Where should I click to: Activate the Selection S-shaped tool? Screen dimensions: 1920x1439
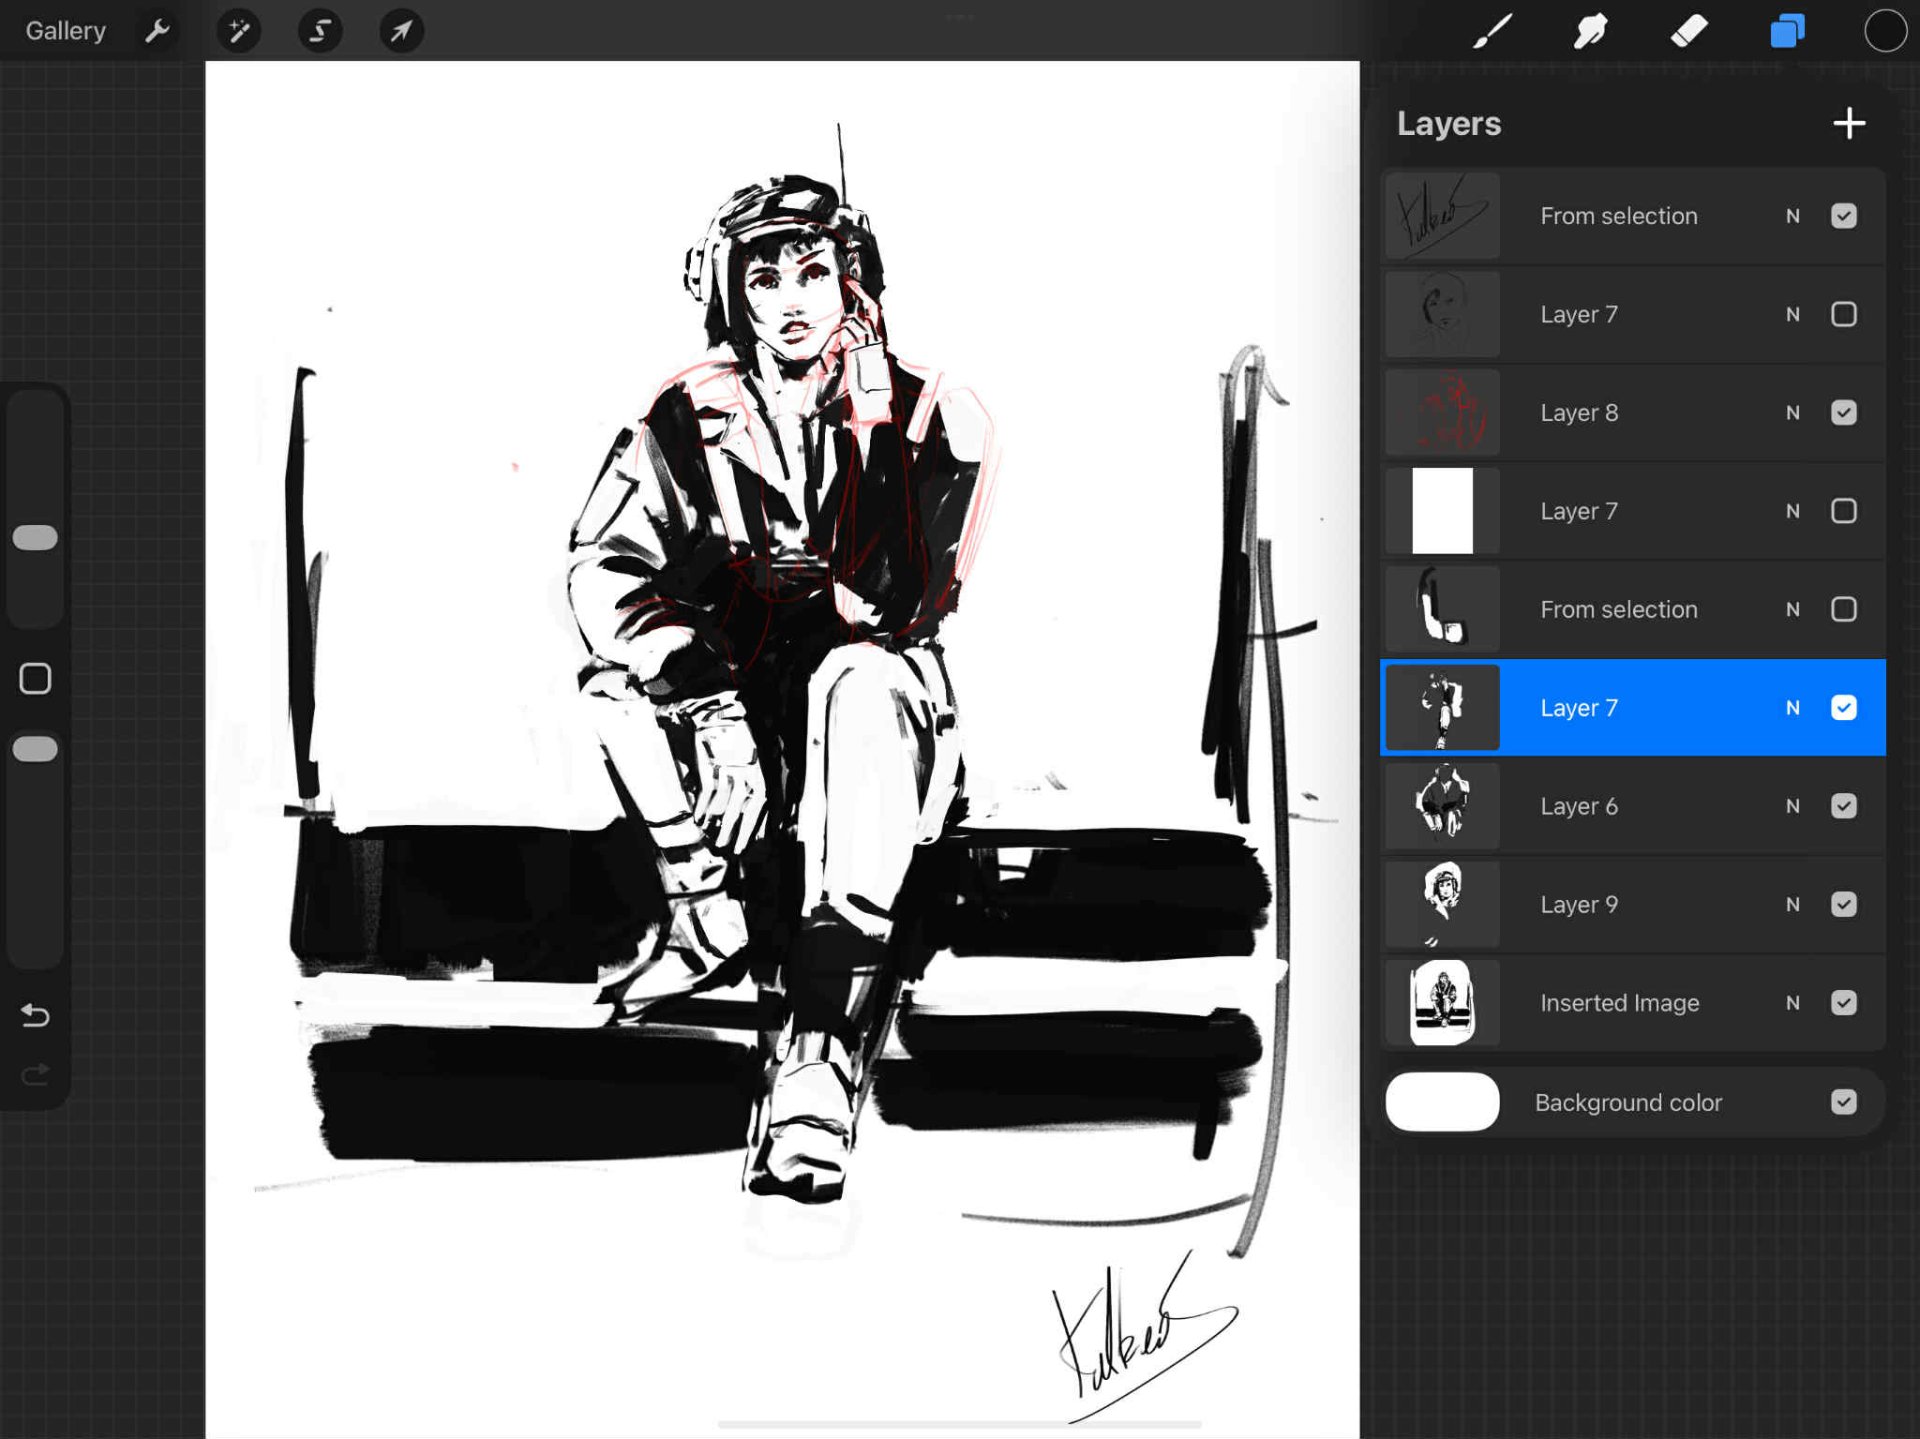pos(320,31)
